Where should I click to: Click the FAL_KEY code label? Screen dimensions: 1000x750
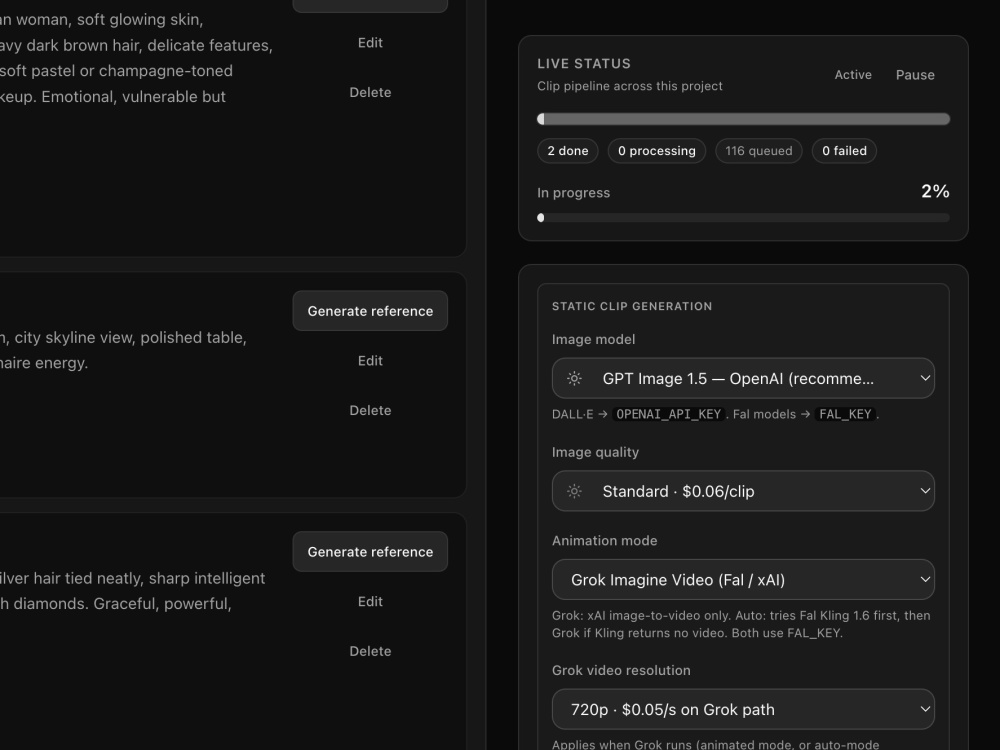coord(845,414)
